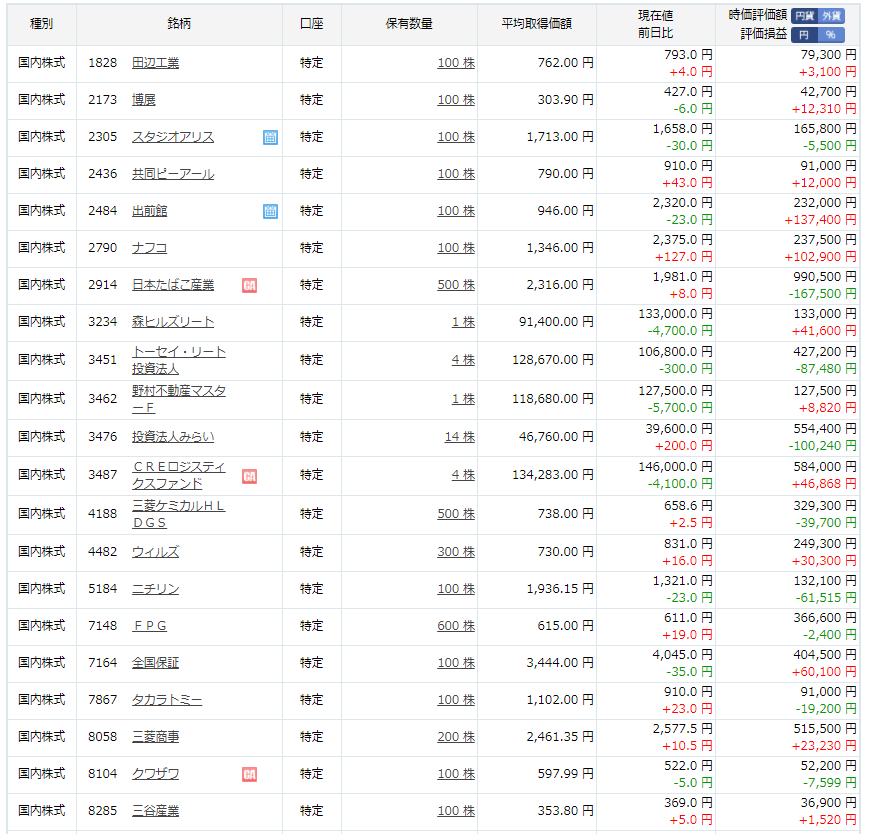Open the 三菱ケミカルＨＬＤＧＳ link

pos(179,514)
